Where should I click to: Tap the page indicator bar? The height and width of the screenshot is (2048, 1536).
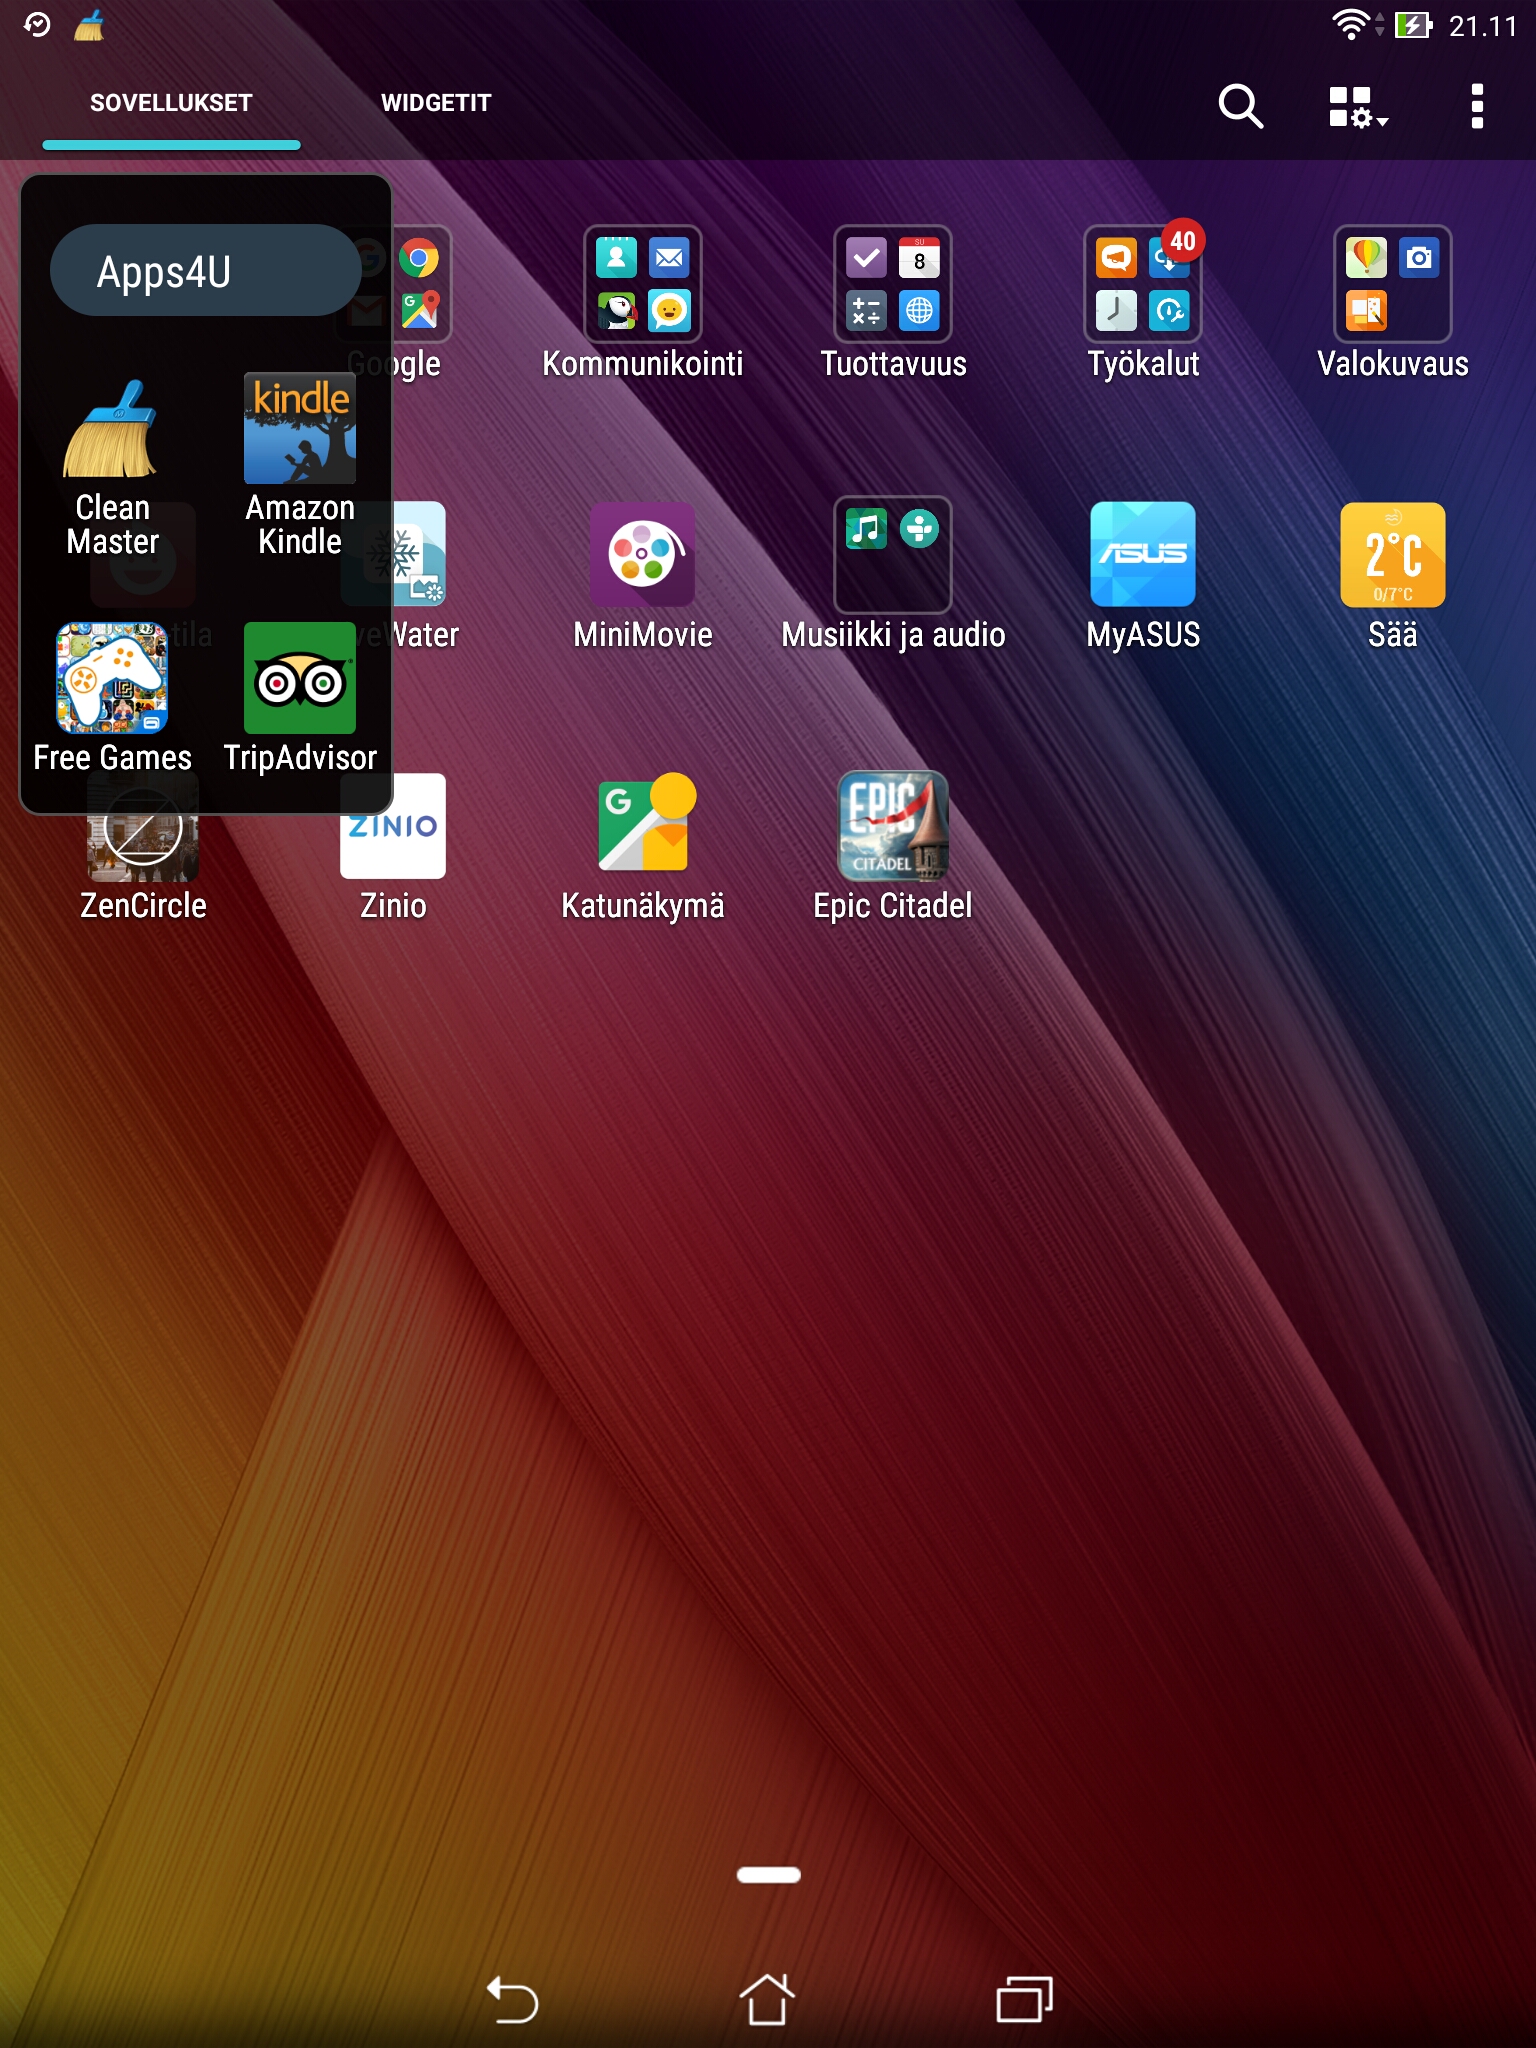pyautogui.click(x=768, y=1875)
